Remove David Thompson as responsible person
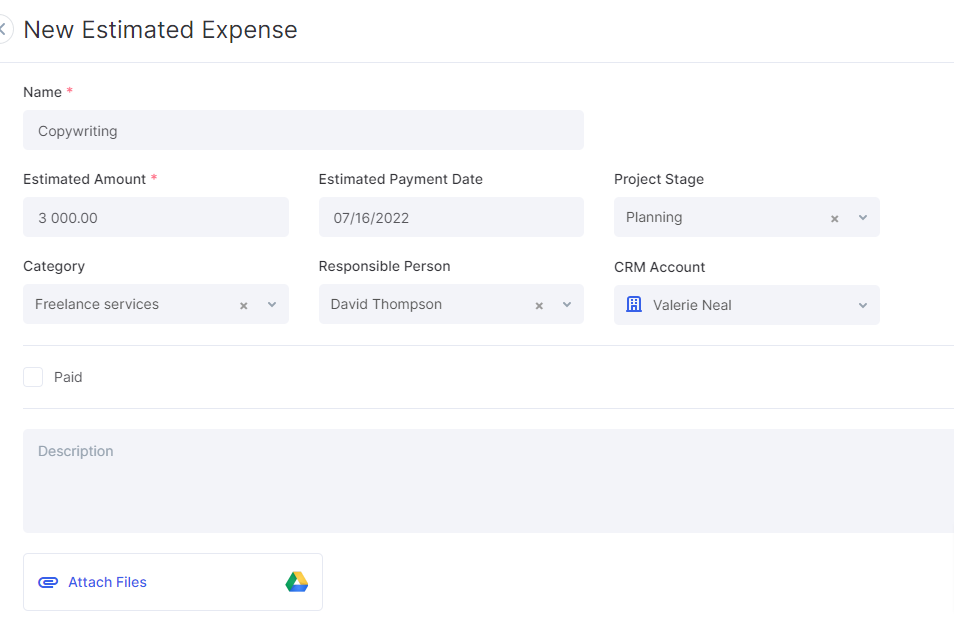Viewport: 954px width, 631px height. [538, 305]
